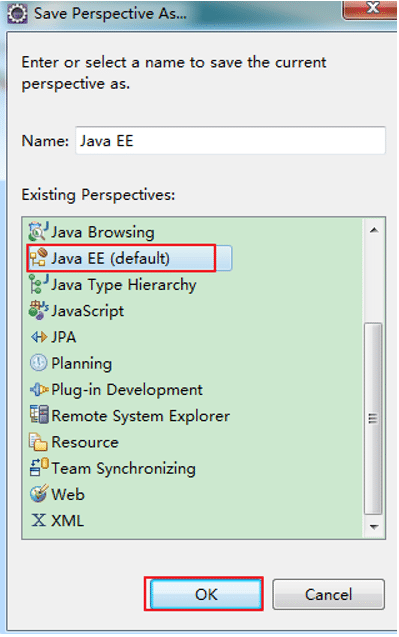Focus the Name text field

(x=230, y=141)
